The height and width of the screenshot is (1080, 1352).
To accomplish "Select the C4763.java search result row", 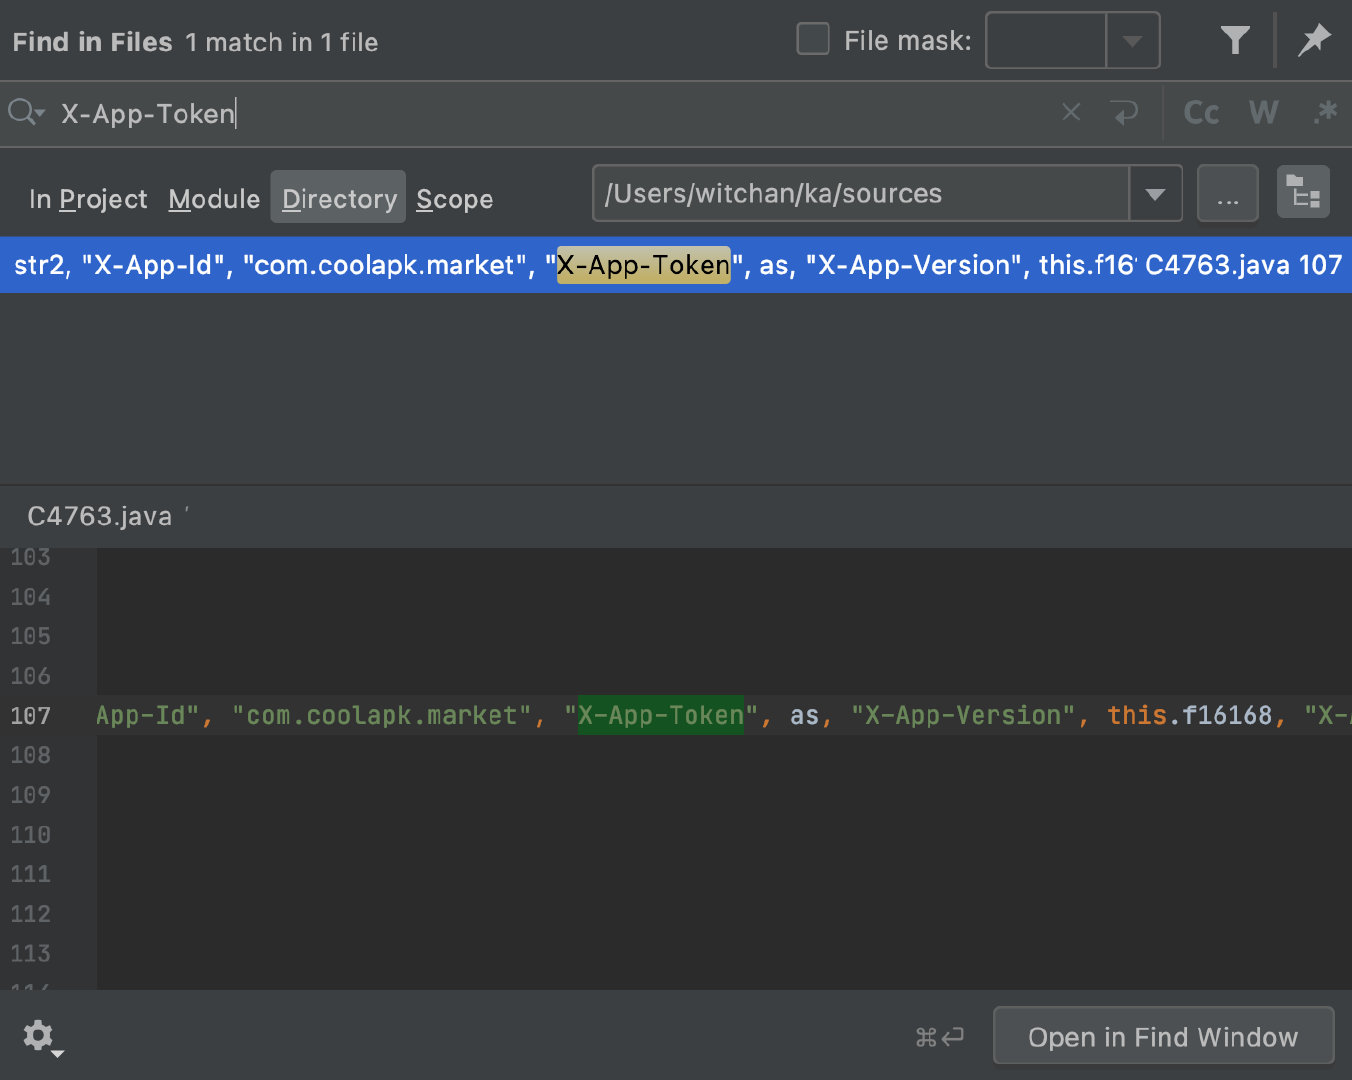I will (x=676, y=265).
